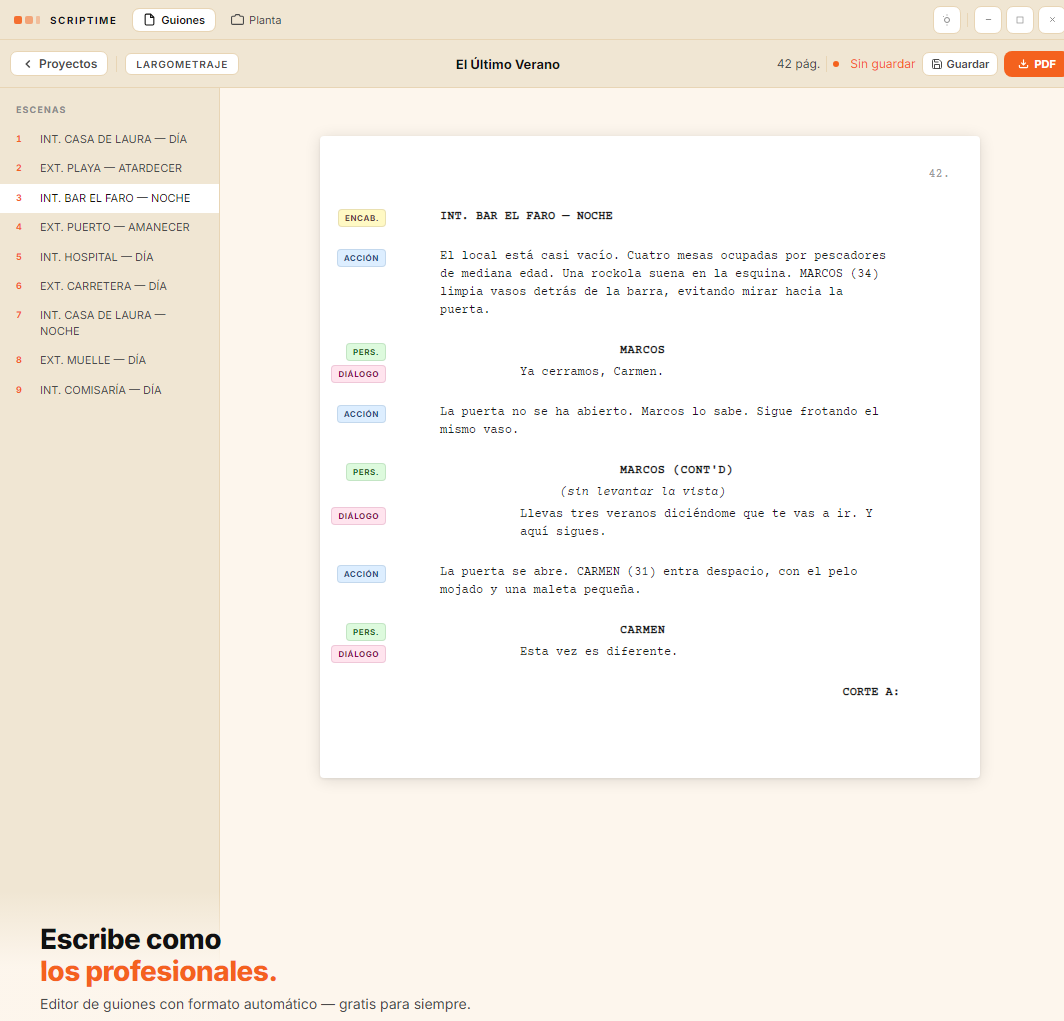Click the ACCIÓN tag beside 'El local está'

[x=361, y=258]
